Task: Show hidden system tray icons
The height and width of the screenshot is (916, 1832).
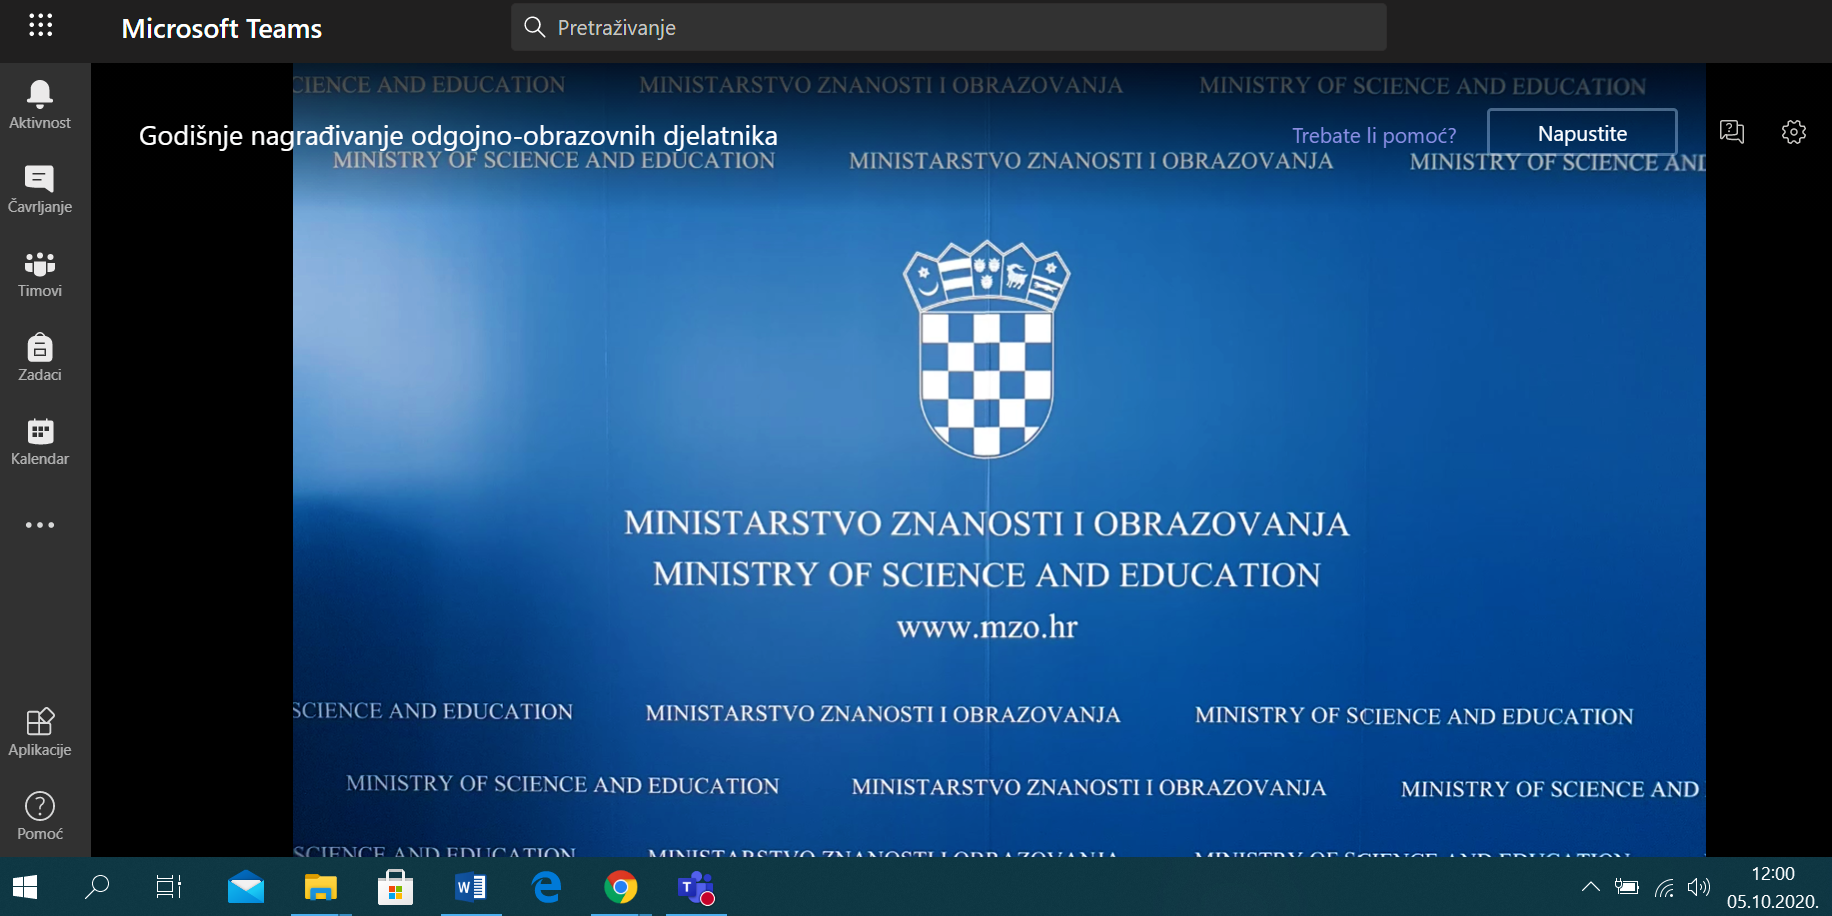Action: 1590,886
